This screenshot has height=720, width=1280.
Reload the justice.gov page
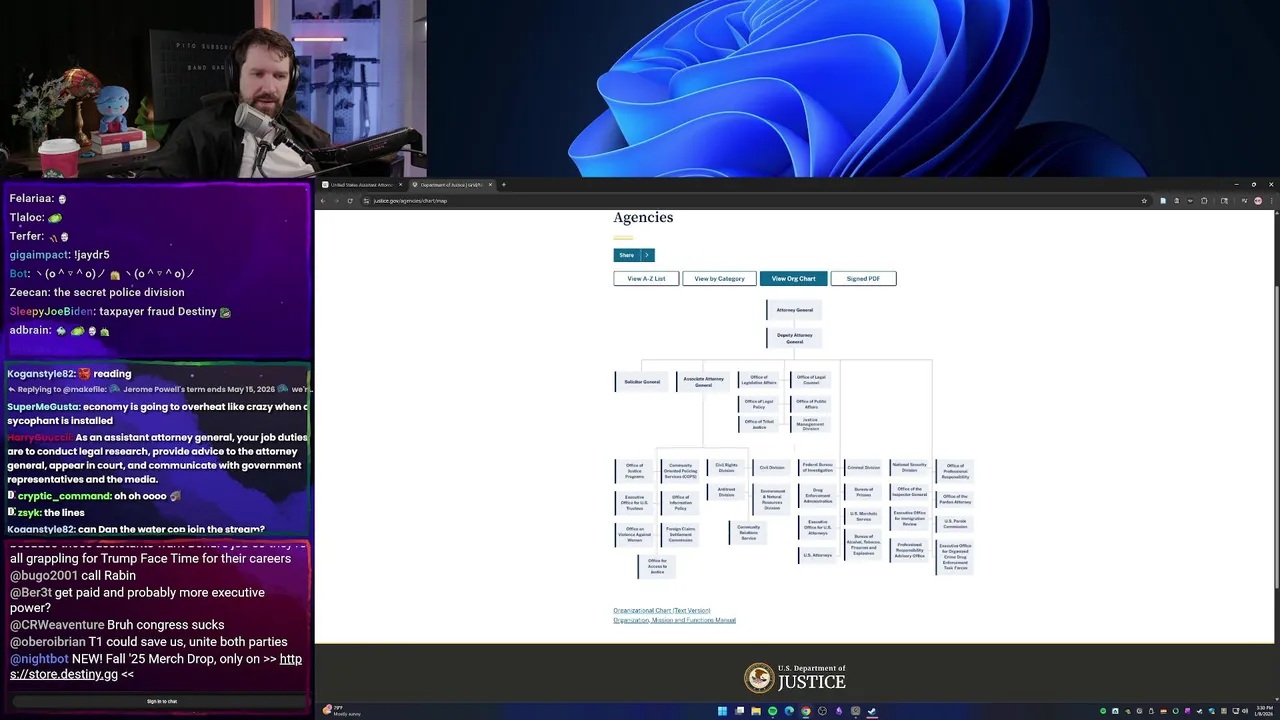[x=350, y=201]
